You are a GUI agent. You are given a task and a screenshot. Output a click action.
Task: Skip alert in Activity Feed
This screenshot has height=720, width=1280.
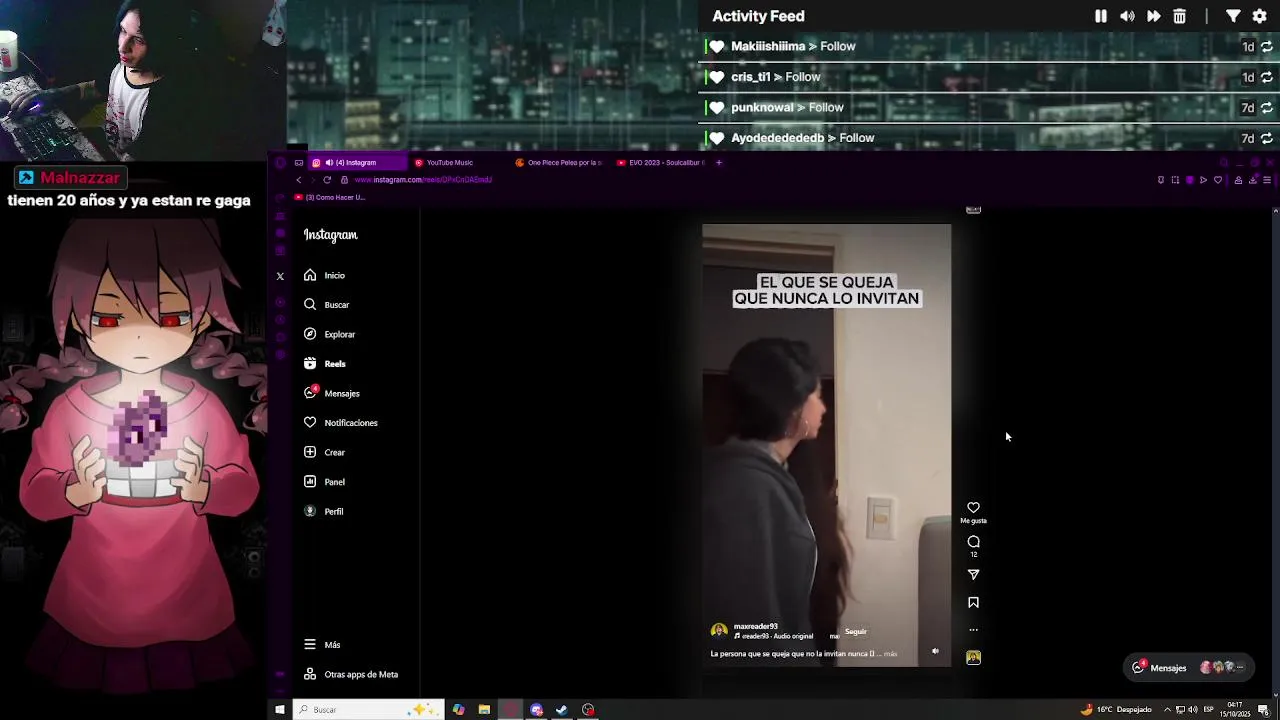pos(1153,16)
